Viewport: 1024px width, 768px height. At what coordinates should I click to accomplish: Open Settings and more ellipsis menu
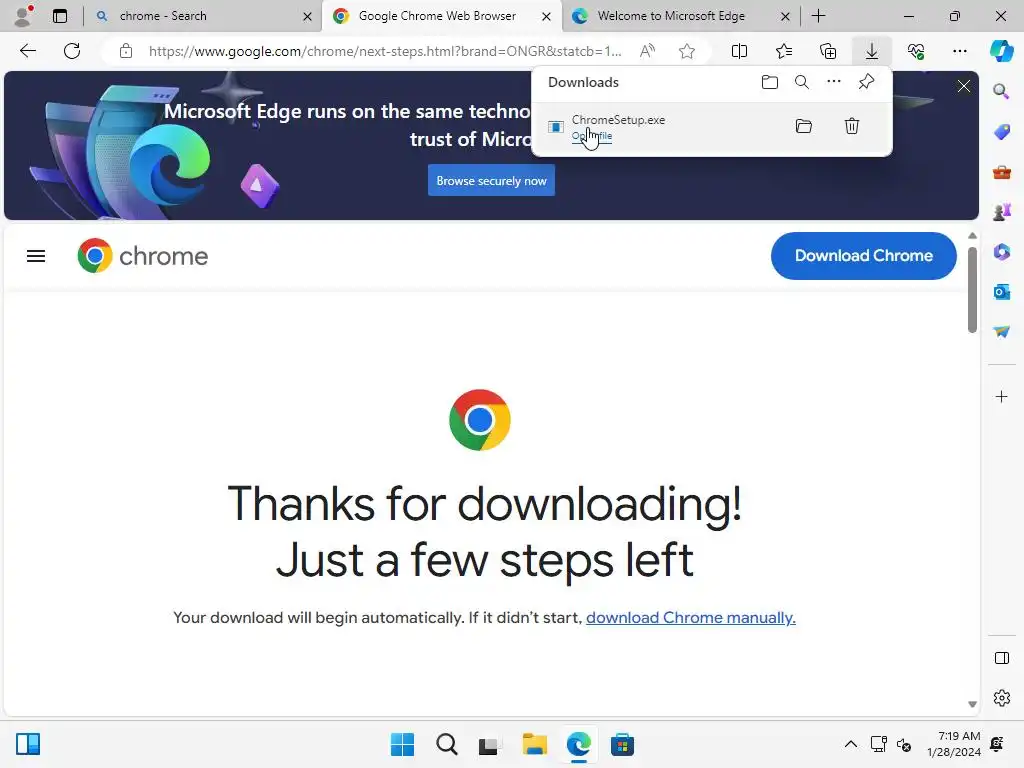tap(960, 51)
